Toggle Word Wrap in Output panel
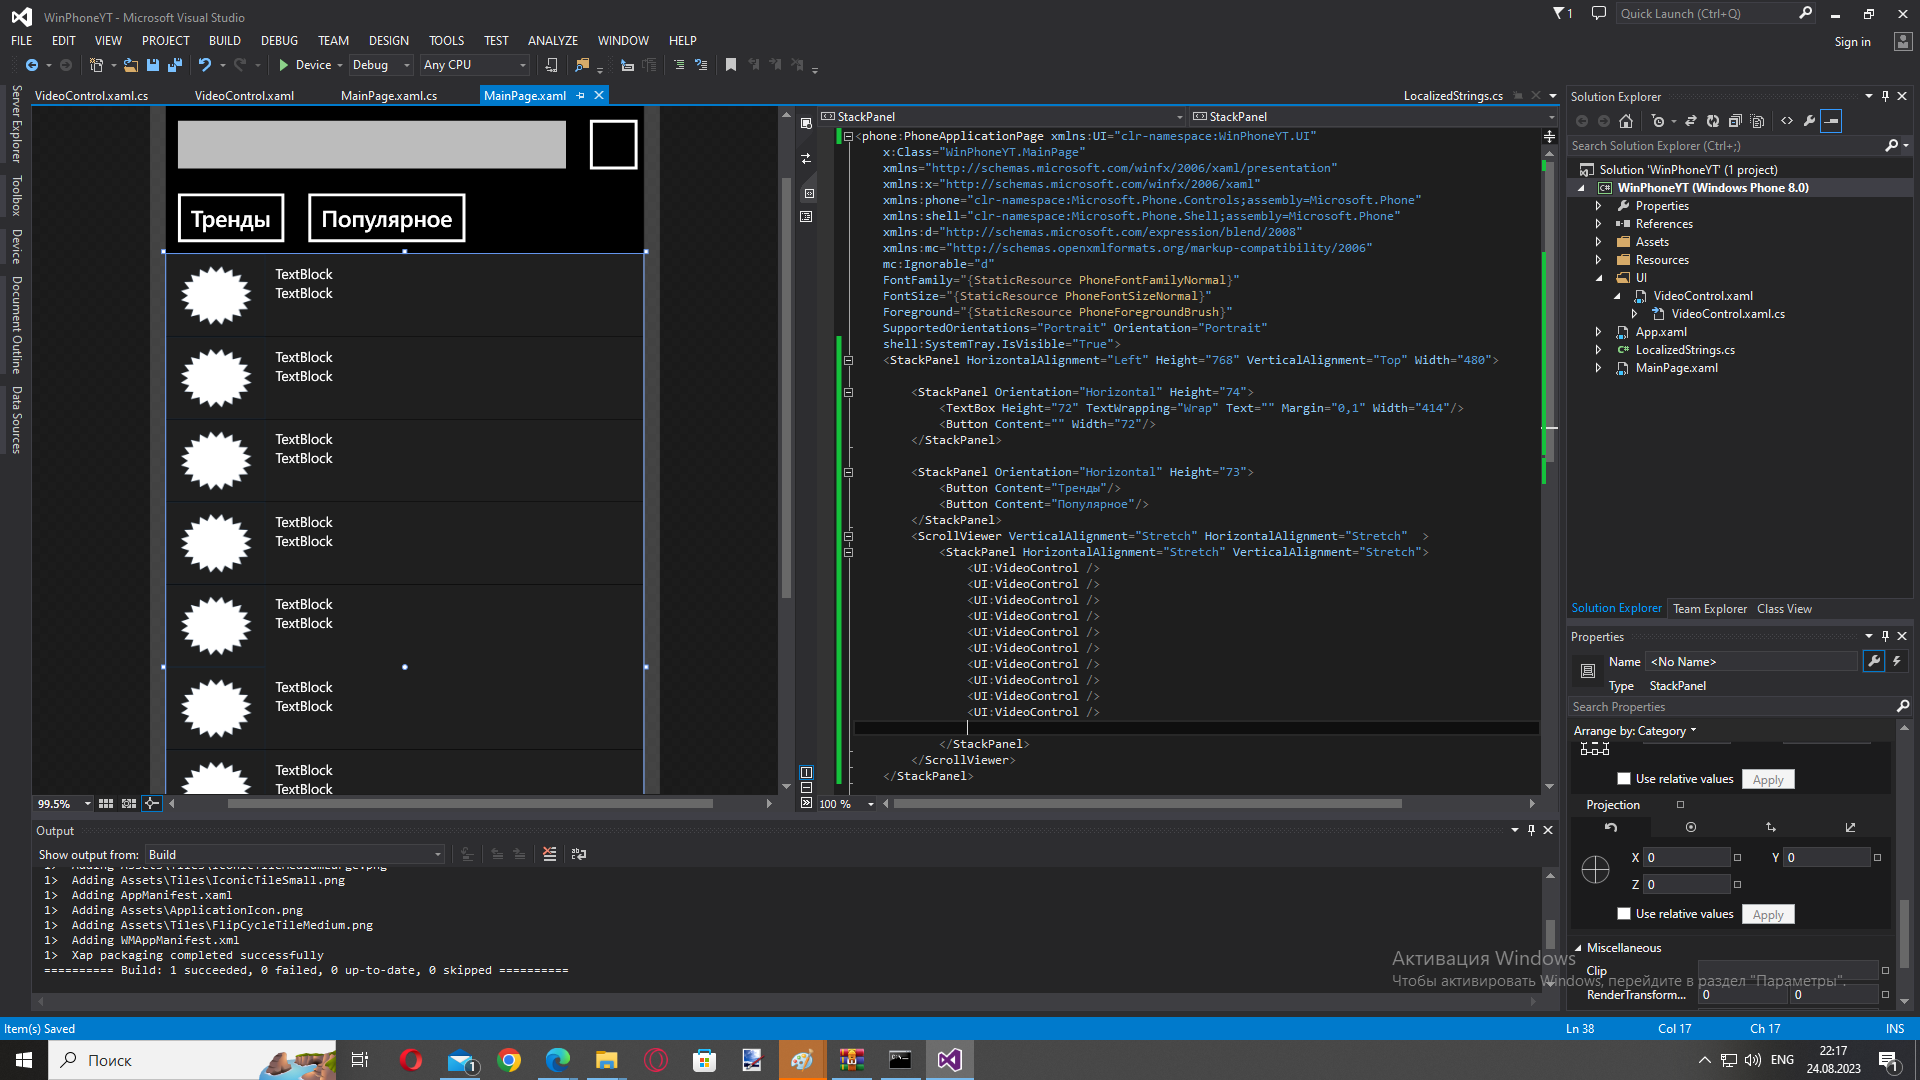This screenshot has width=1920, height=1080. (578, 854)
